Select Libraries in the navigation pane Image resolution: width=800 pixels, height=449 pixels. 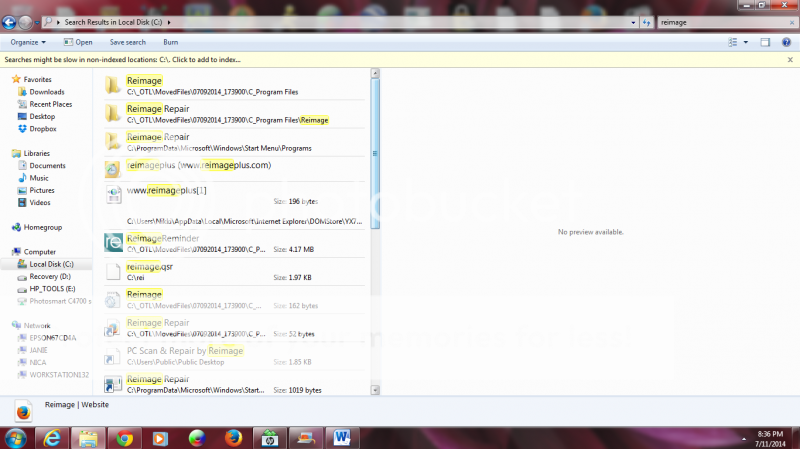tap(36, 153)
